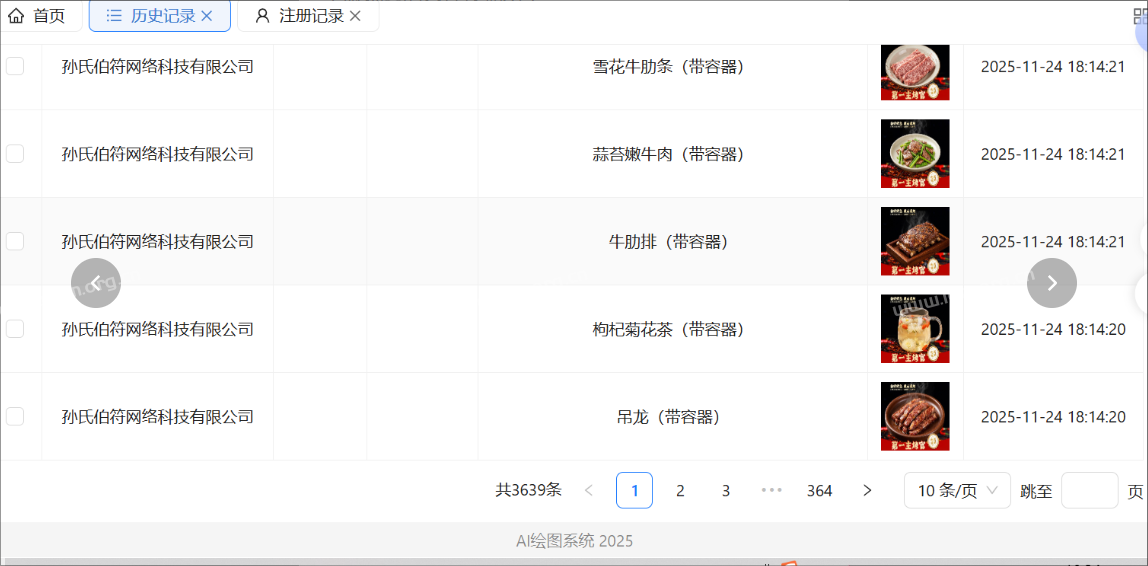Tick the checkbox for 吊龙 row

tap(15, 417)
